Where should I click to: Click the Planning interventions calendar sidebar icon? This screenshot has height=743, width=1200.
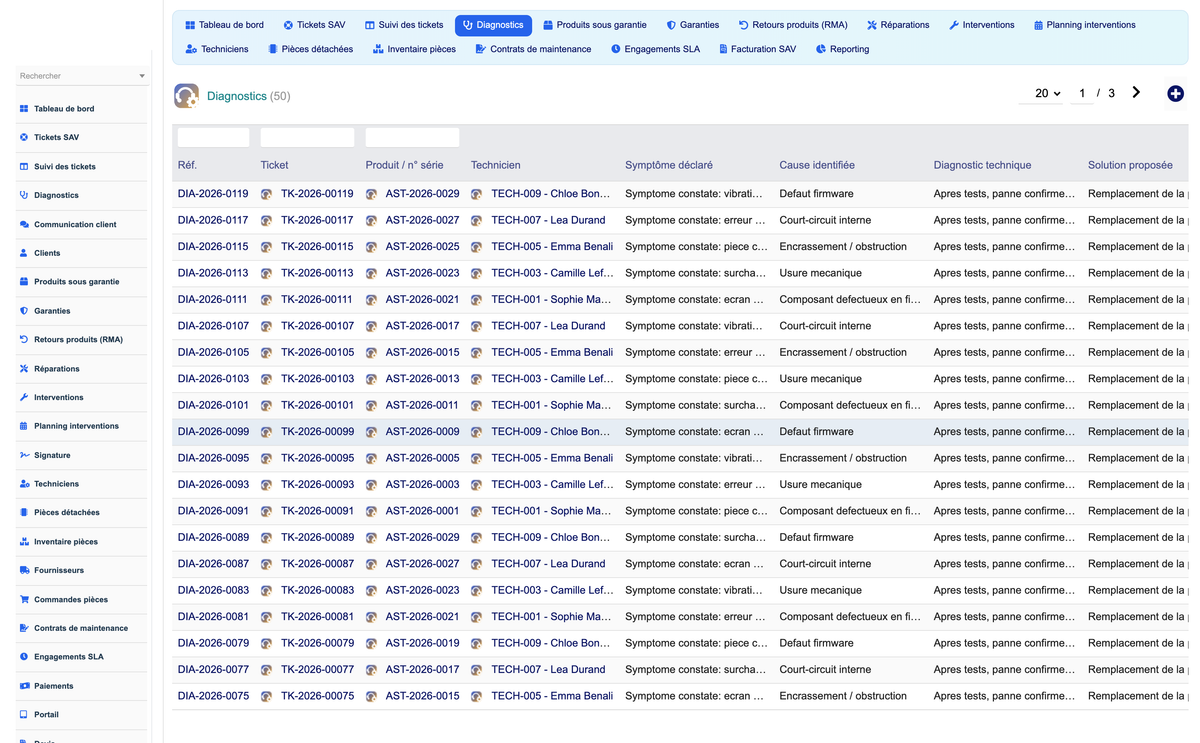coord(24,426)
